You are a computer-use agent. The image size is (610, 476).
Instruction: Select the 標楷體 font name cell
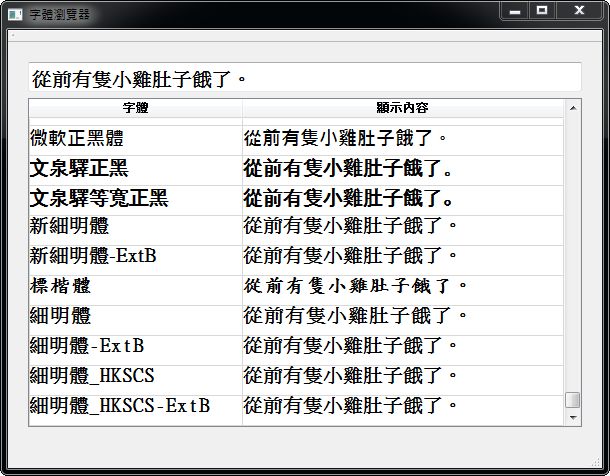[135, 290]
